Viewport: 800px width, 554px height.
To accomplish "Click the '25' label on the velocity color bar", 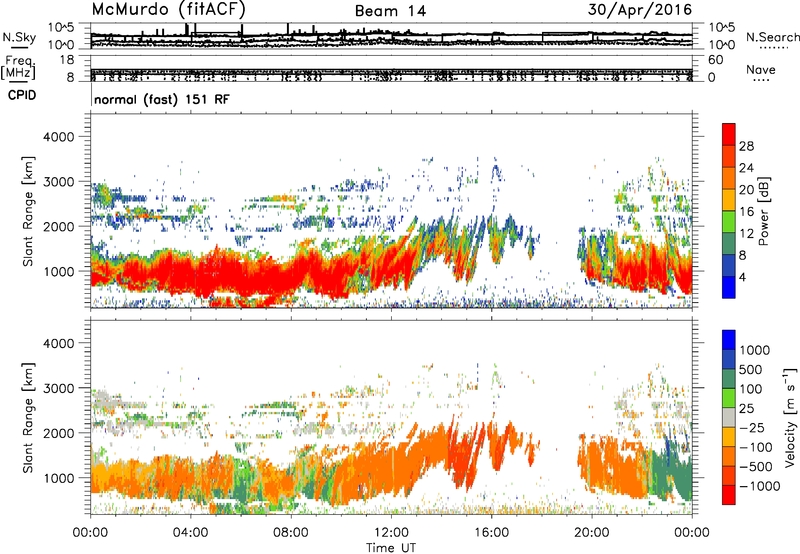I will coord(746,408).
